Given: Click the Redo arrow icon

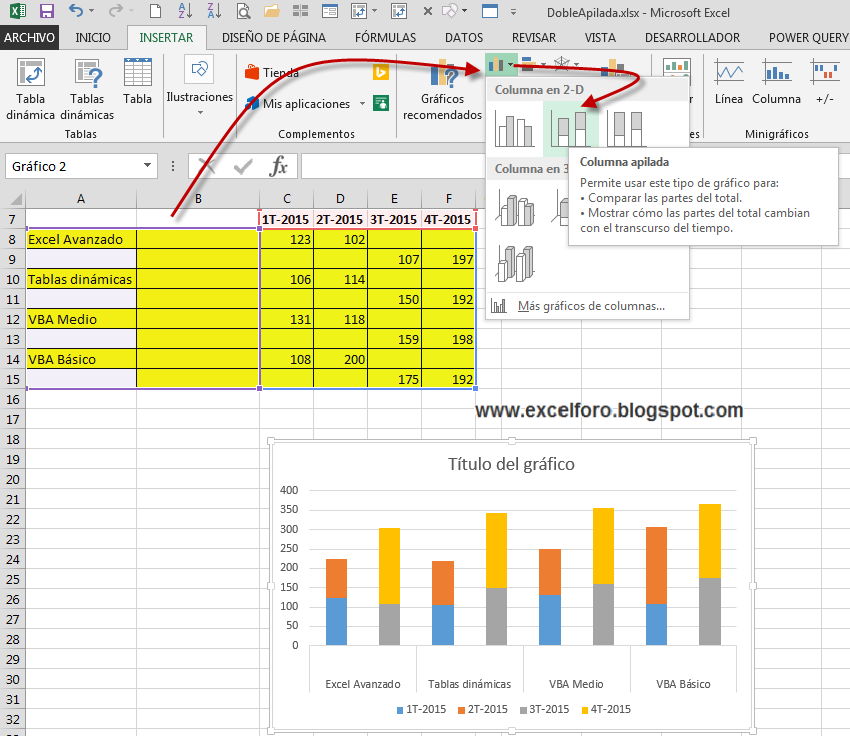Looking at the screenshot, I should [115, 10].
